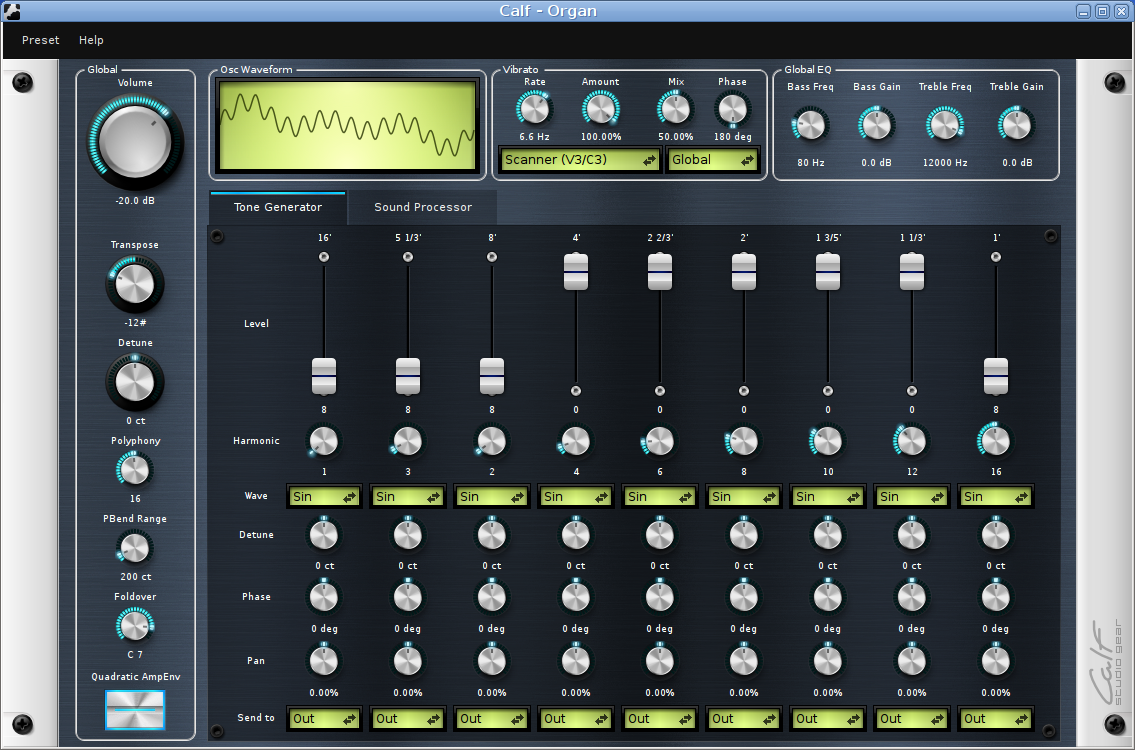Switch to the Tone Generator tab
This screenshot has width=1135, height=750.
click(x=278, y=207)
